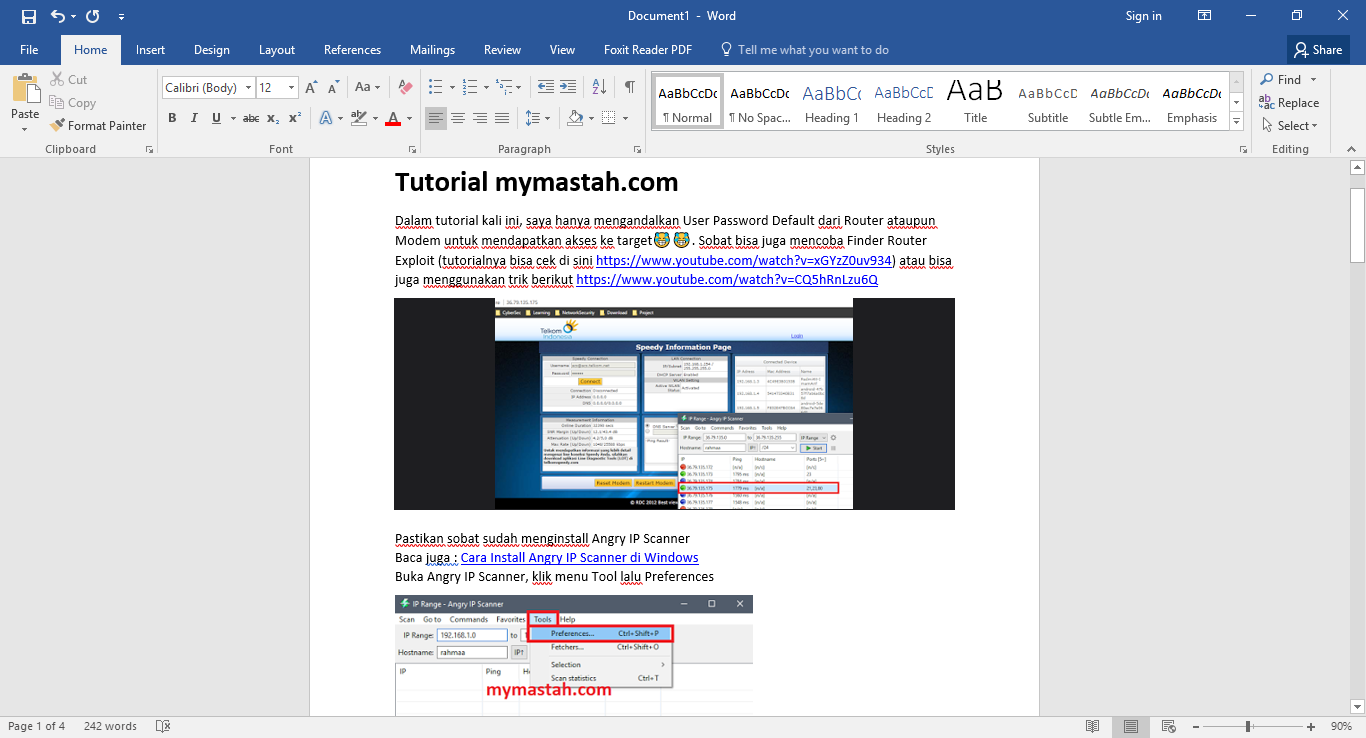Toggle underline formatting
The image size is (1366, 738).
[x=216, y=118]
